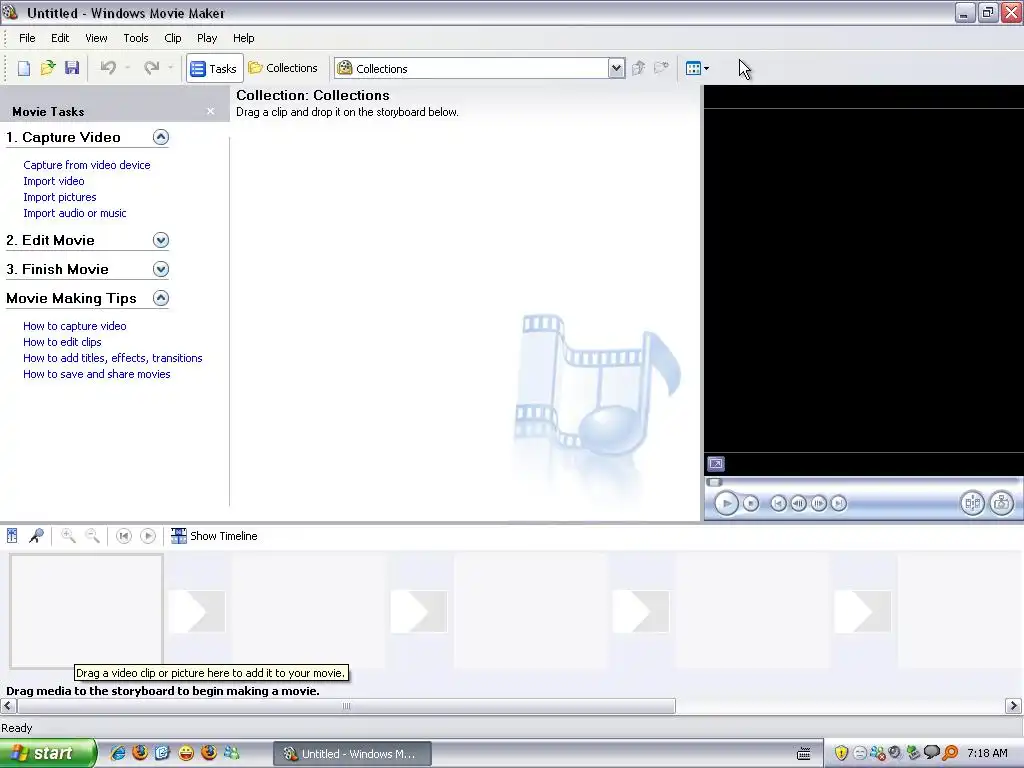Open project using the folder toolbar icon
The width and height of the screenshot is (1024, 768).
tap(48, 68)
